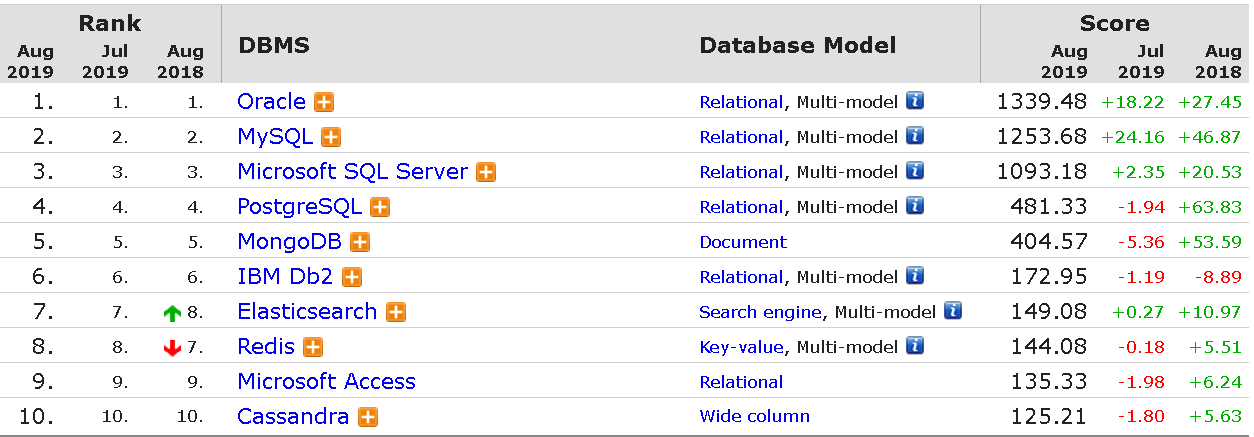This screenshot has height=437, width=1254.
Task: Follow the Search engine model link
Action: (x=760, y=312)
